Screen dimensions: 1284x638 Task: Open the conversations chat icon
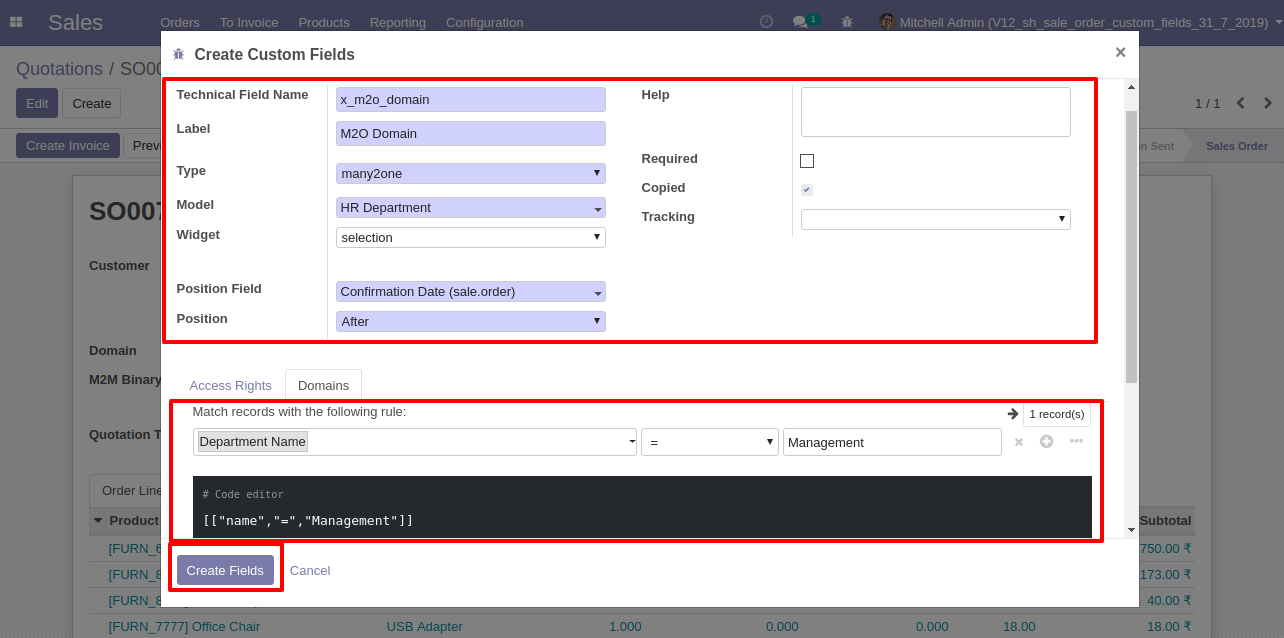pos(799,22)
